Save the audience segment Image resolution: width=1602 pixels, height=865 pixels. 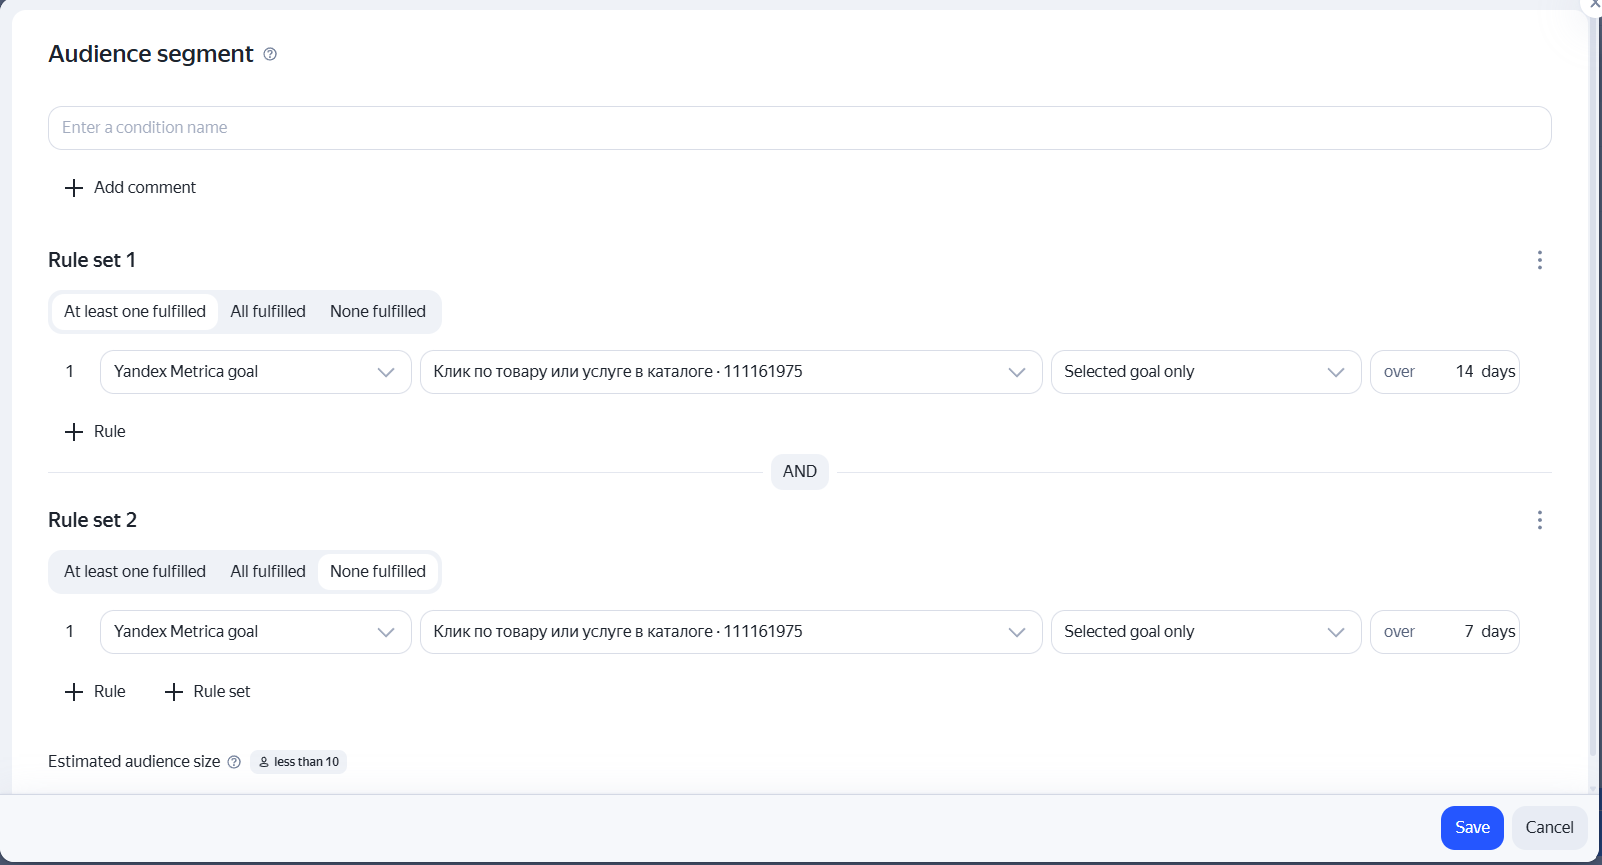[x=1472, y=828]
